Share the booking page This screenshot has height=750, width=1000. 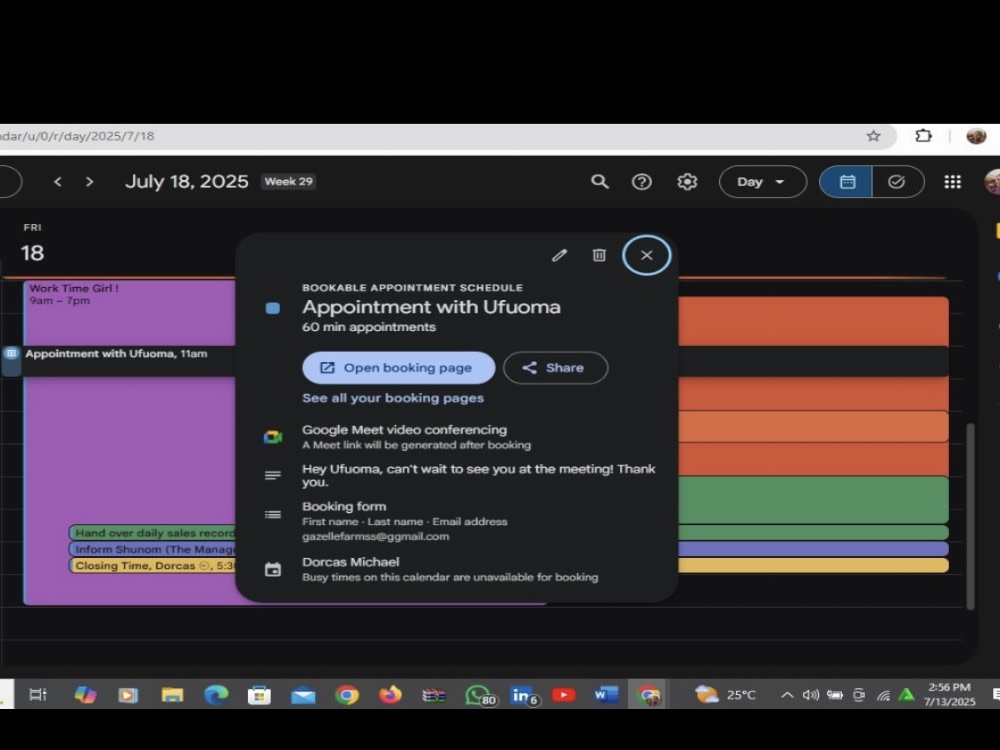555,368
